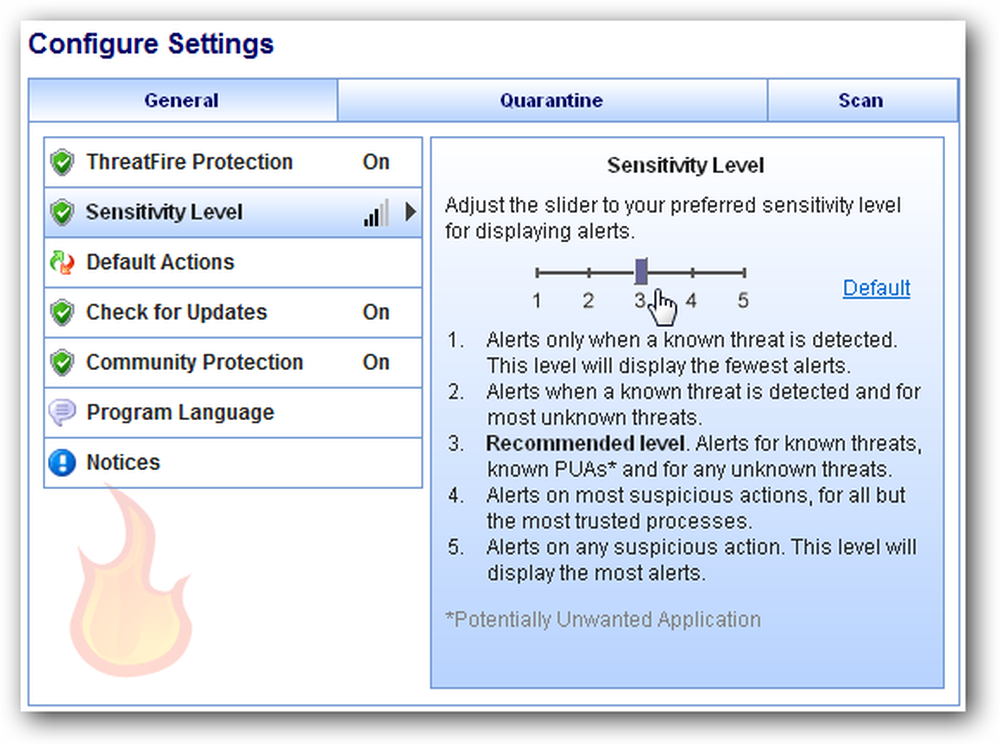The image size is (1000, 746).
Task: Click the Default Actions arrows icon
Action: coord(62,262)
